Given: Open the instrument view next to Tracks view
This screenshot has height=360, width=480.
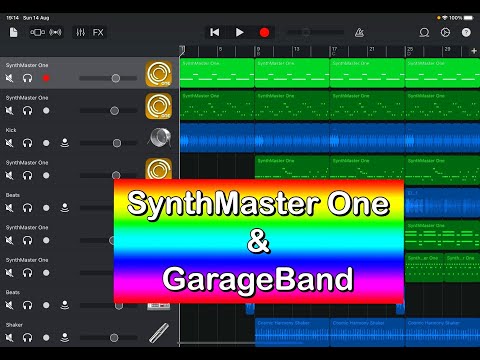Looking at the screenshot, I should pyautogui.click(x=55, y=33).
